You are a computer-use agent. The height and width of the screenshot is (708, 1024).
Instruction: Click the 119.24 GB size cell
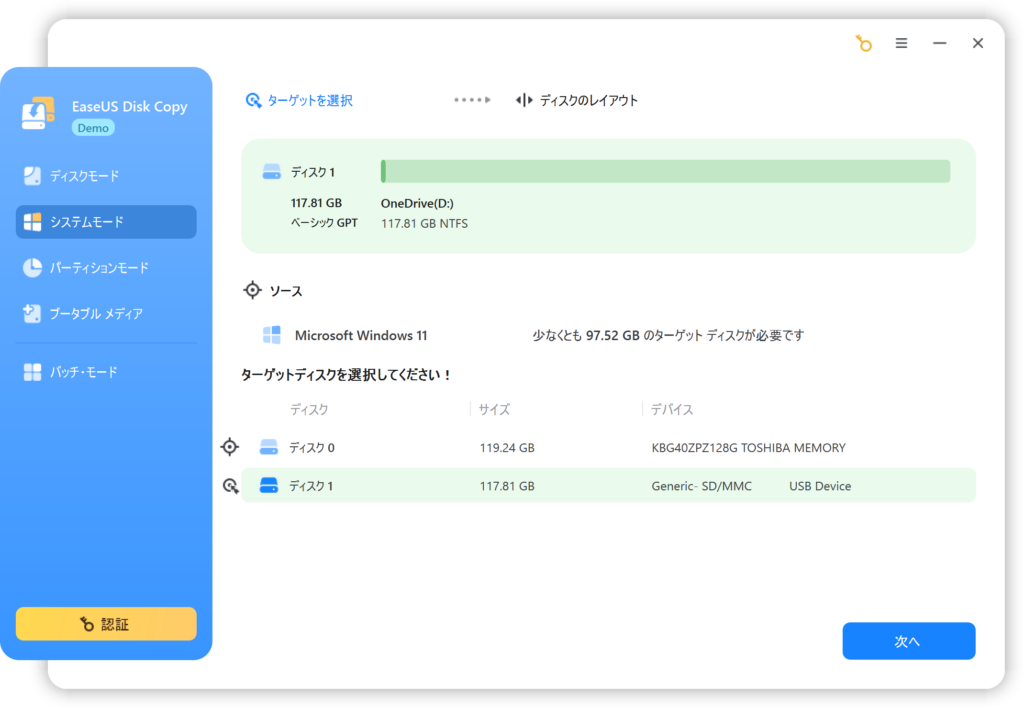coord(507,448)
